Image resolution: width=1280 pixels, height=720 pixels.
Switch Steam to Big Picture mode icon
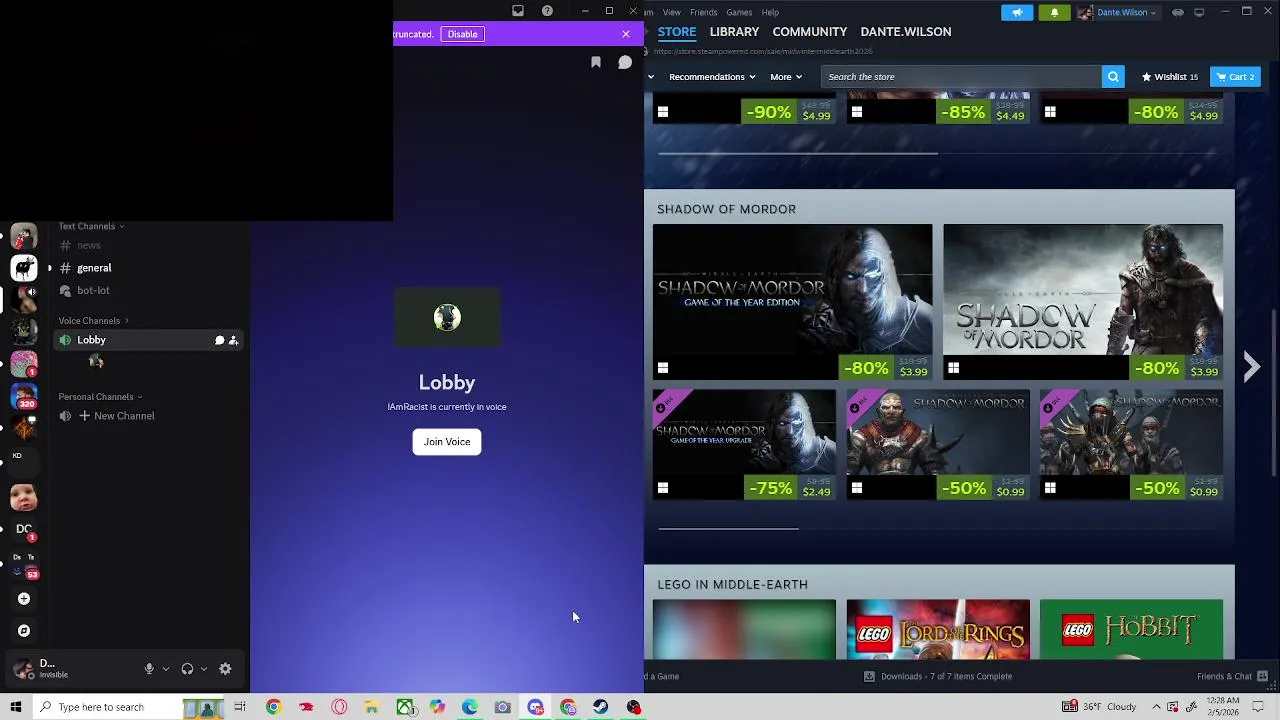(1199, 12)
